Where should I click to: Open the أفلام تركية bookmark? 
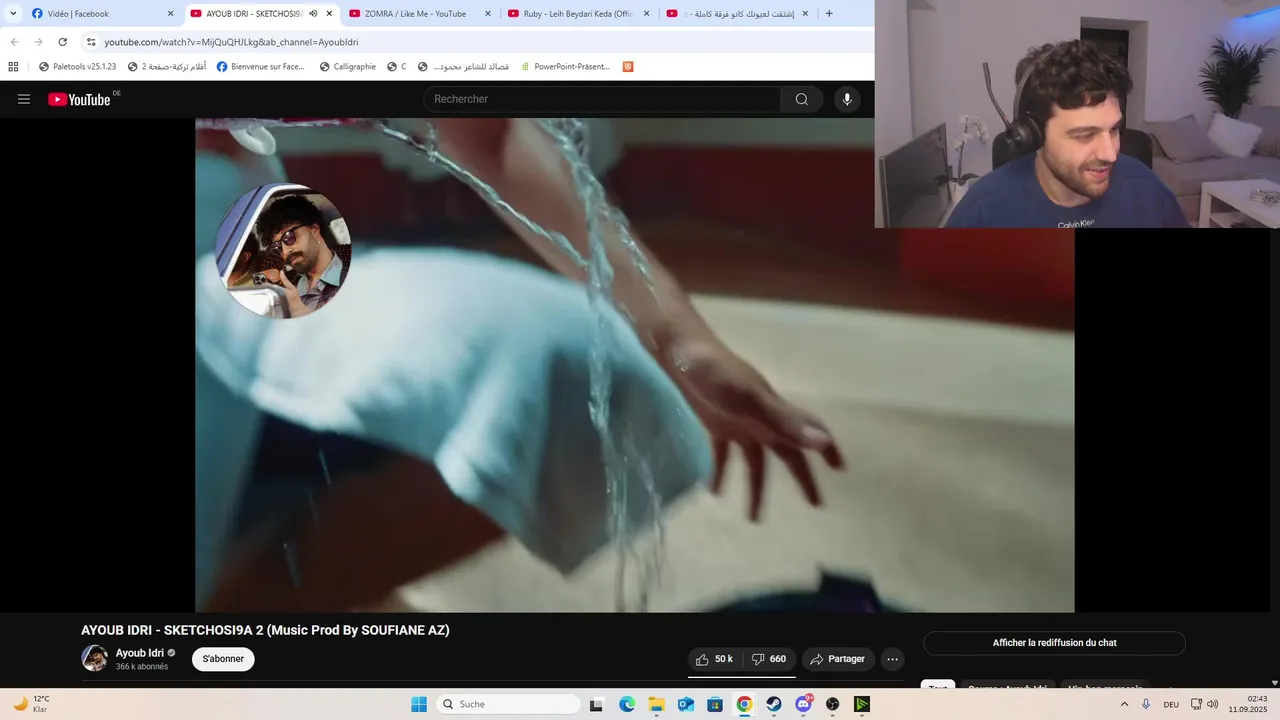click(x=167, y=67)
